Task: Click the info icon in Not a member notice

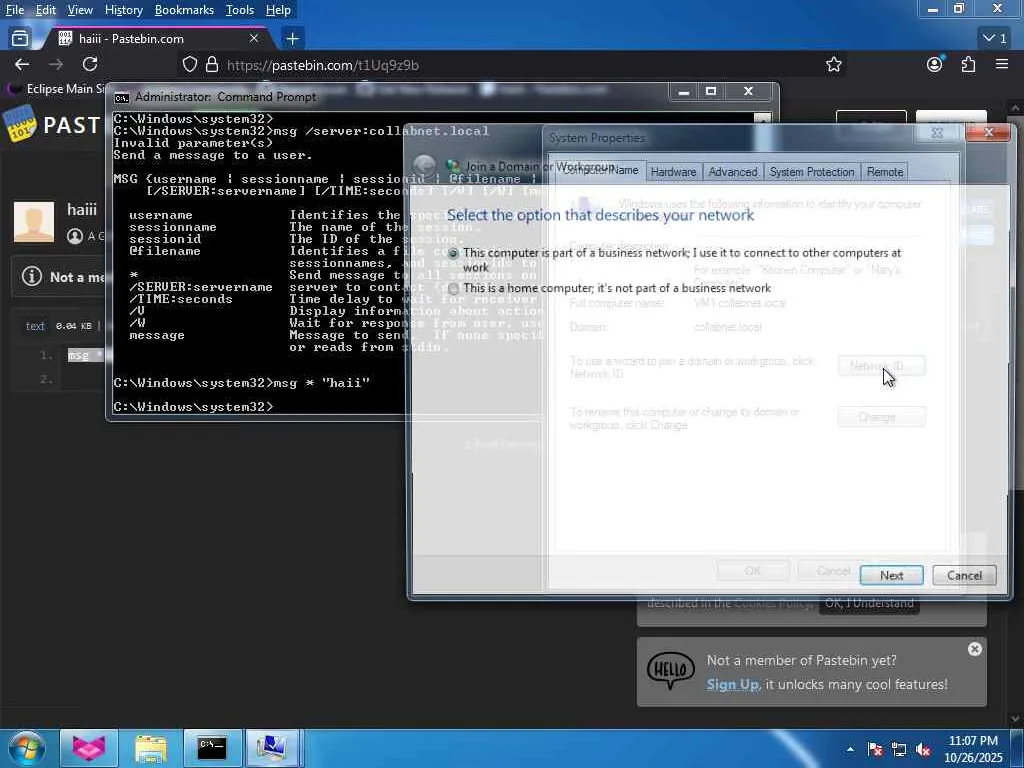Action: [31, 277]
